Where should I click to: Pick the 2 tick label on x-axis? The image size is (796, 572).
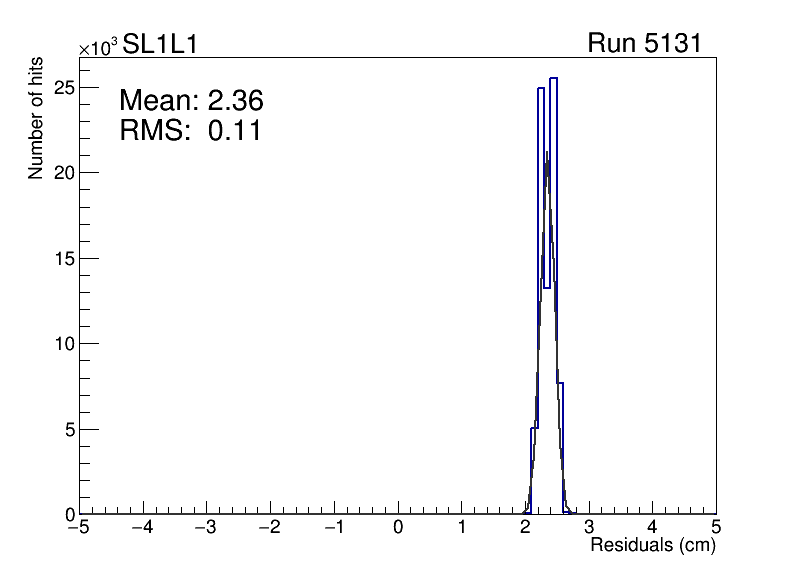(x=526, y=527)
